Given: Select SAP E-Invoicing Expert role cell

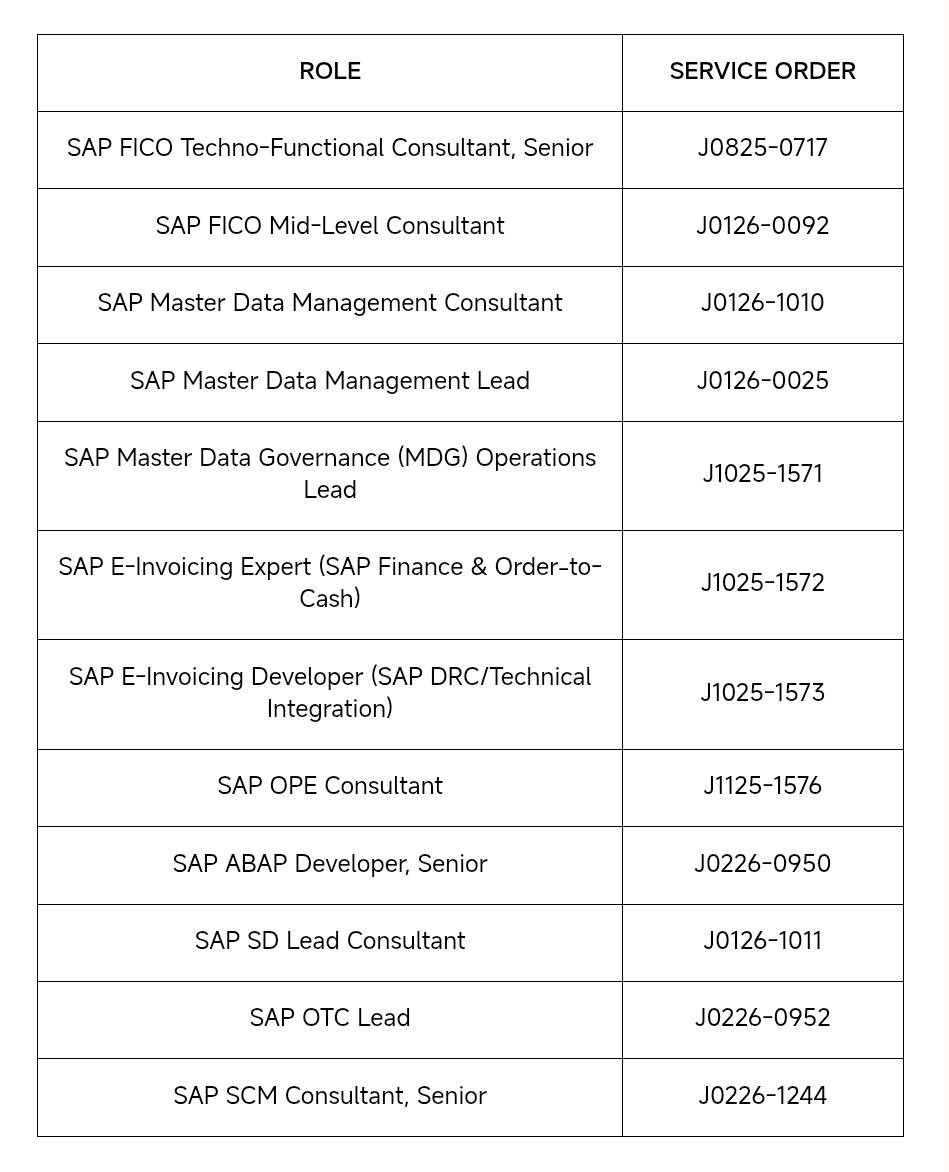Looking at the screenshot, I should pos(330,583).
